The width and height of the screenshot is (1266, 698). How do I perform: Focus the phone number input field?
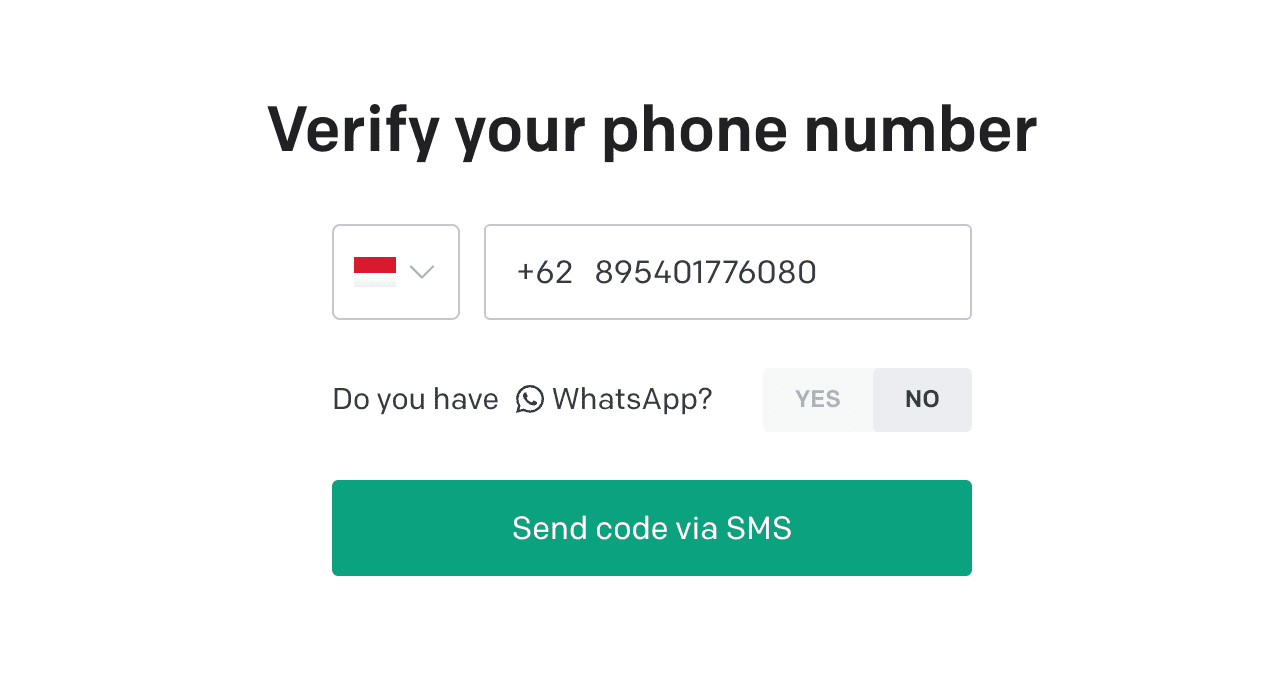728,272
